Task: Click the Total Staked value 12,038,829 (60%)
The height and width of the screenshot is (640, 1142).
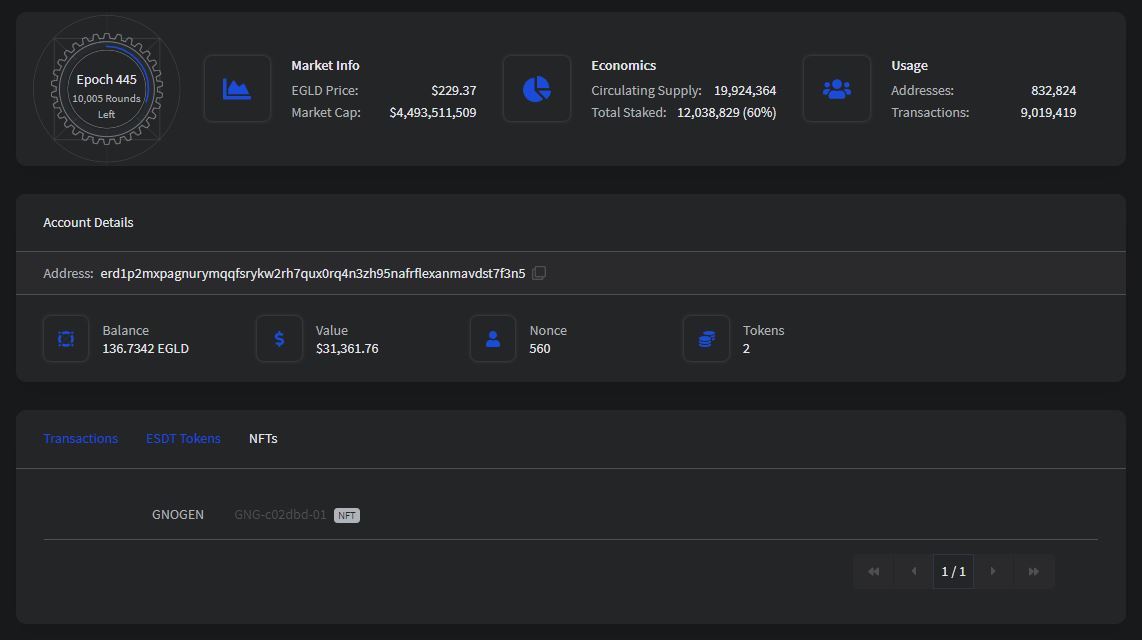Action: click(727, 112)
